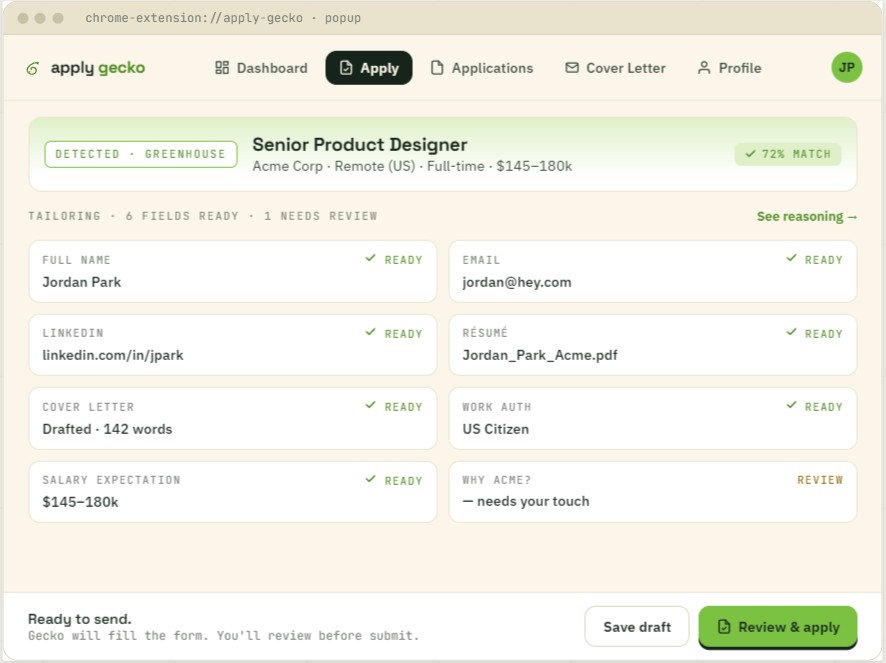886x663 pixels.
Task: Switch to the Cover Letter tab
Action: (615, 68)
